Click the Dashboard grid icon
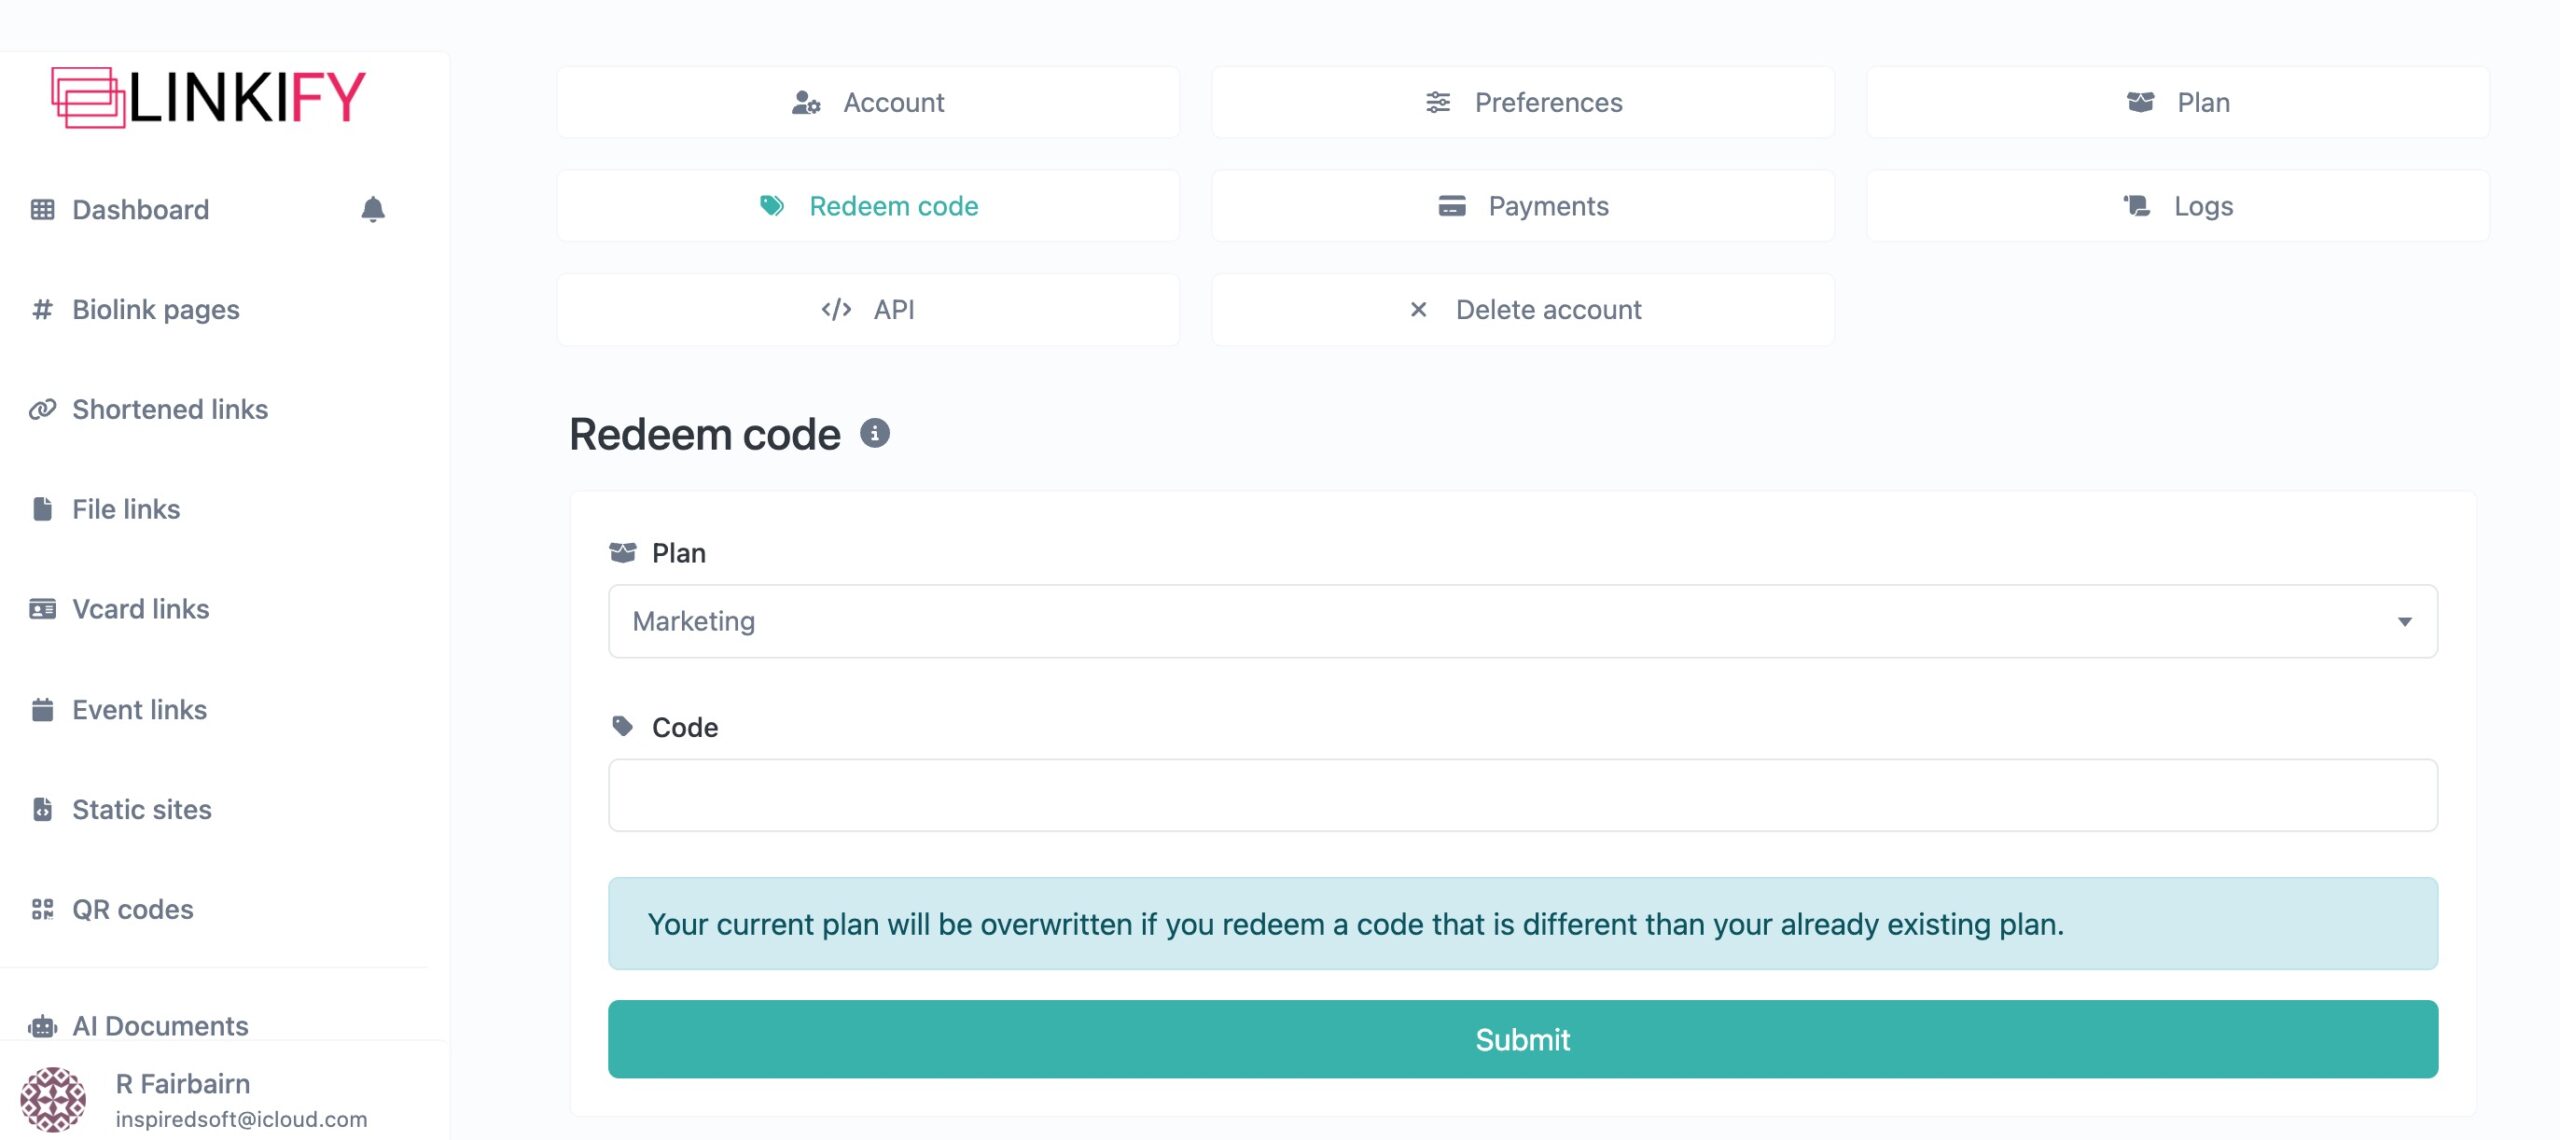The width and height of the screenshot is (2560, 1140). pos(42,209)
